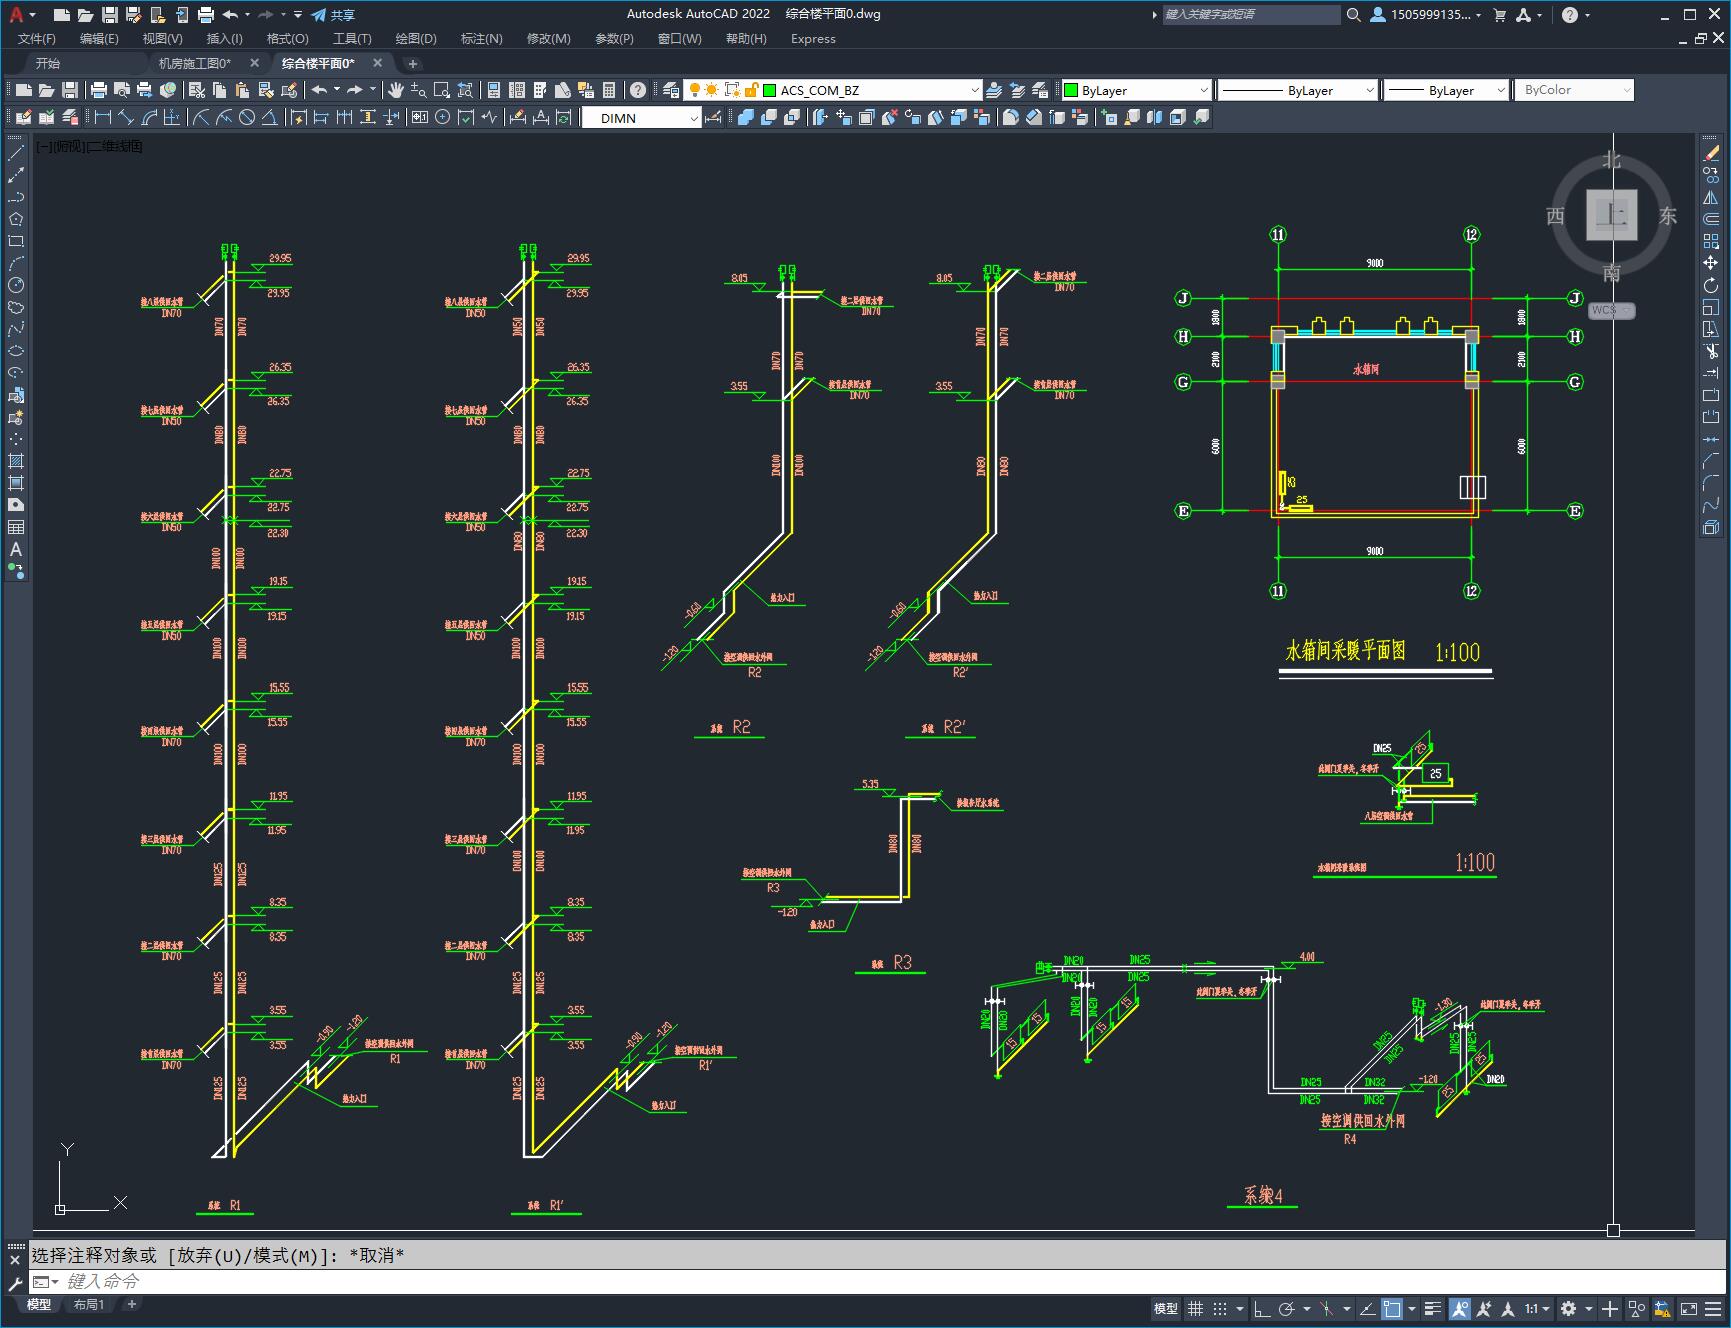The width and height of the screenshot is (1731, 1328).
Task: Toggle auto-add annotation scales
Action: click(1484, 1308)
